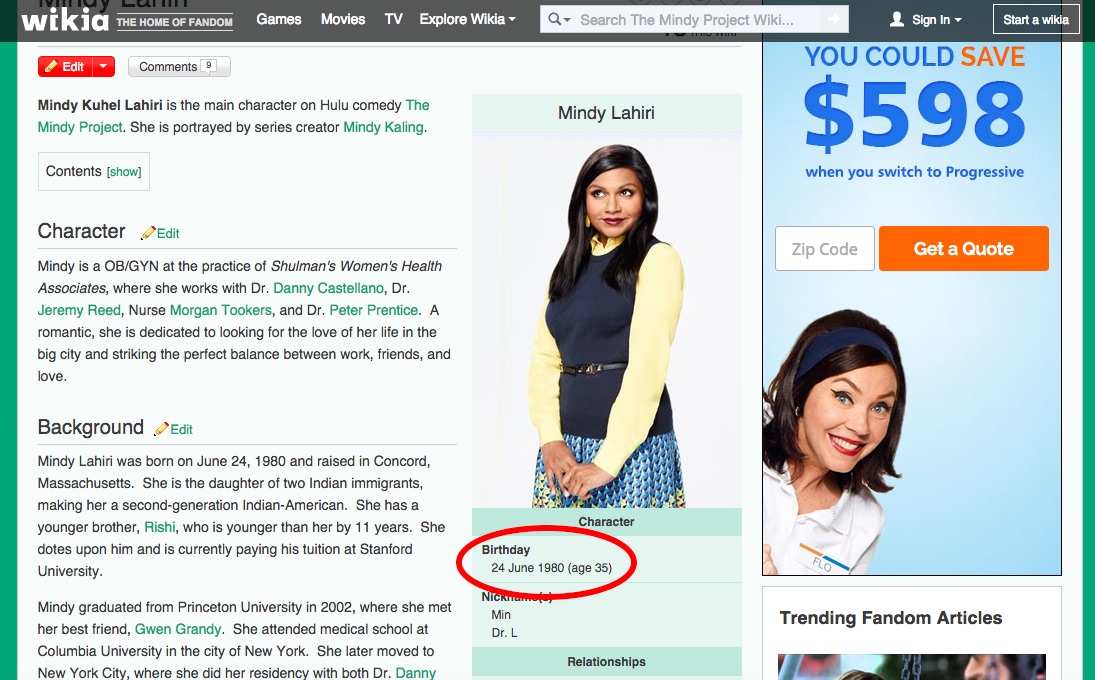Open the Games menu item
This screenshot has width=1095, height=680.
pyautogui.click(x=279, y=20)
